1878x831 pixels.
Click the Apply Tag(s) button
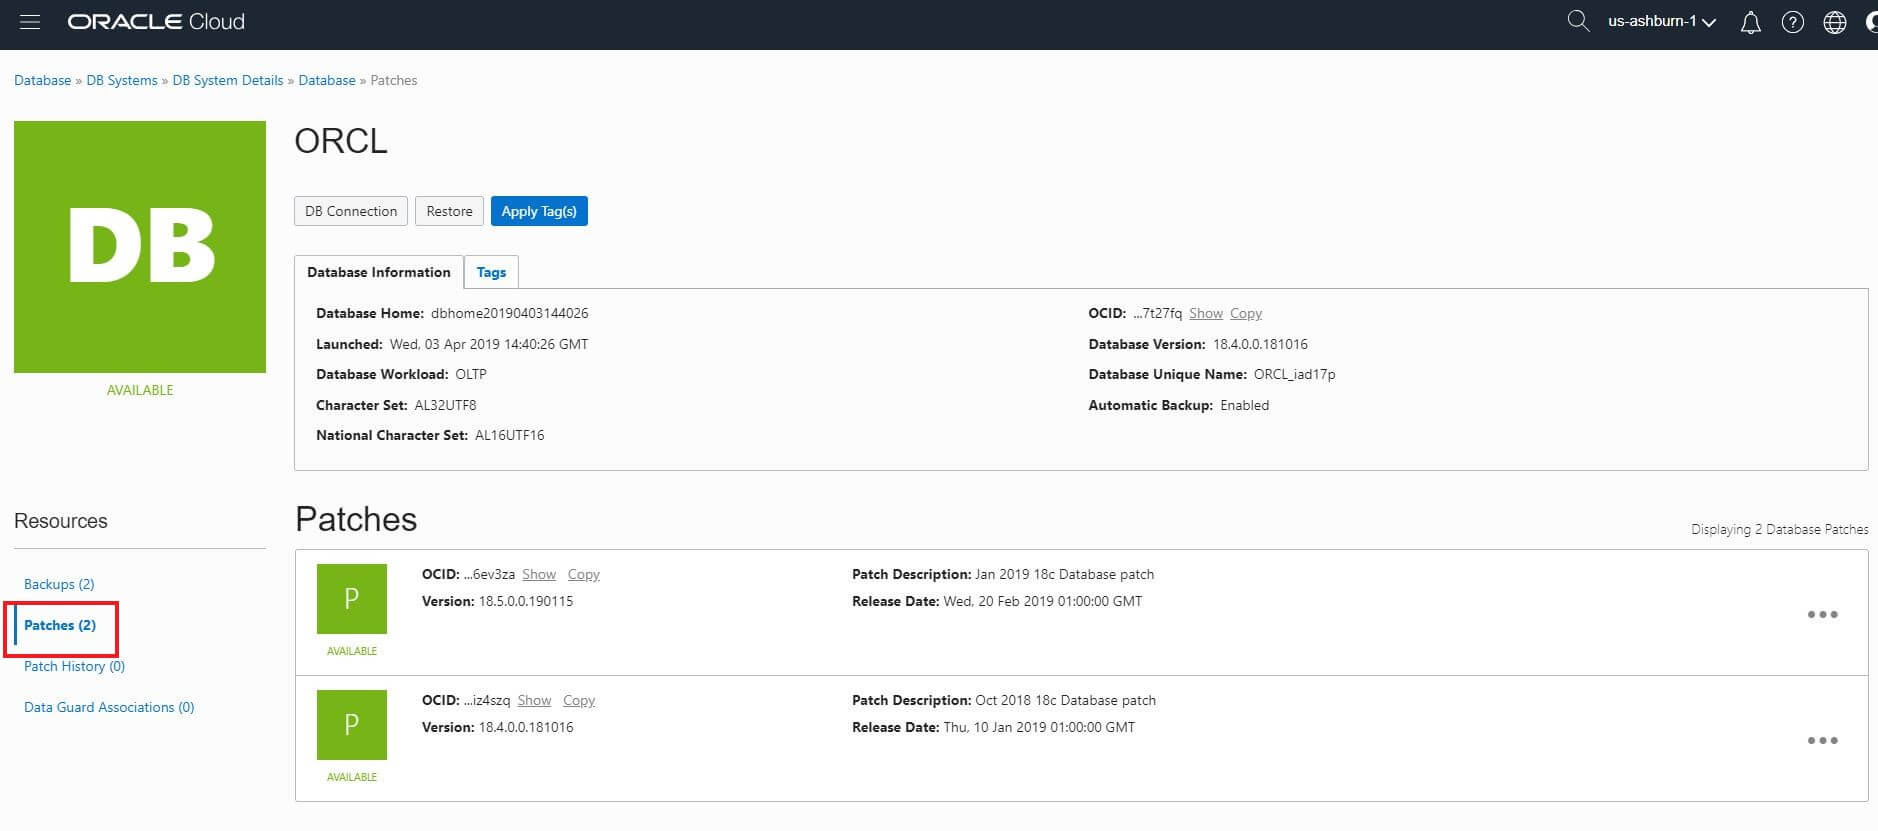pyautogui.click(x=539, y=211)
